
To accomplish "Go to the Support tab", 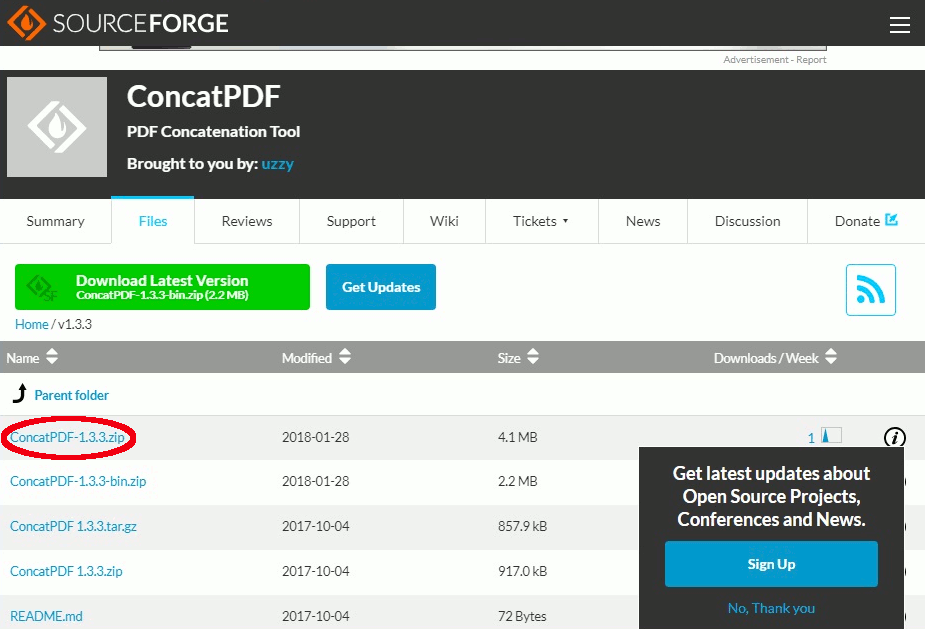I will pyautogui.click(x=351, y=221).
